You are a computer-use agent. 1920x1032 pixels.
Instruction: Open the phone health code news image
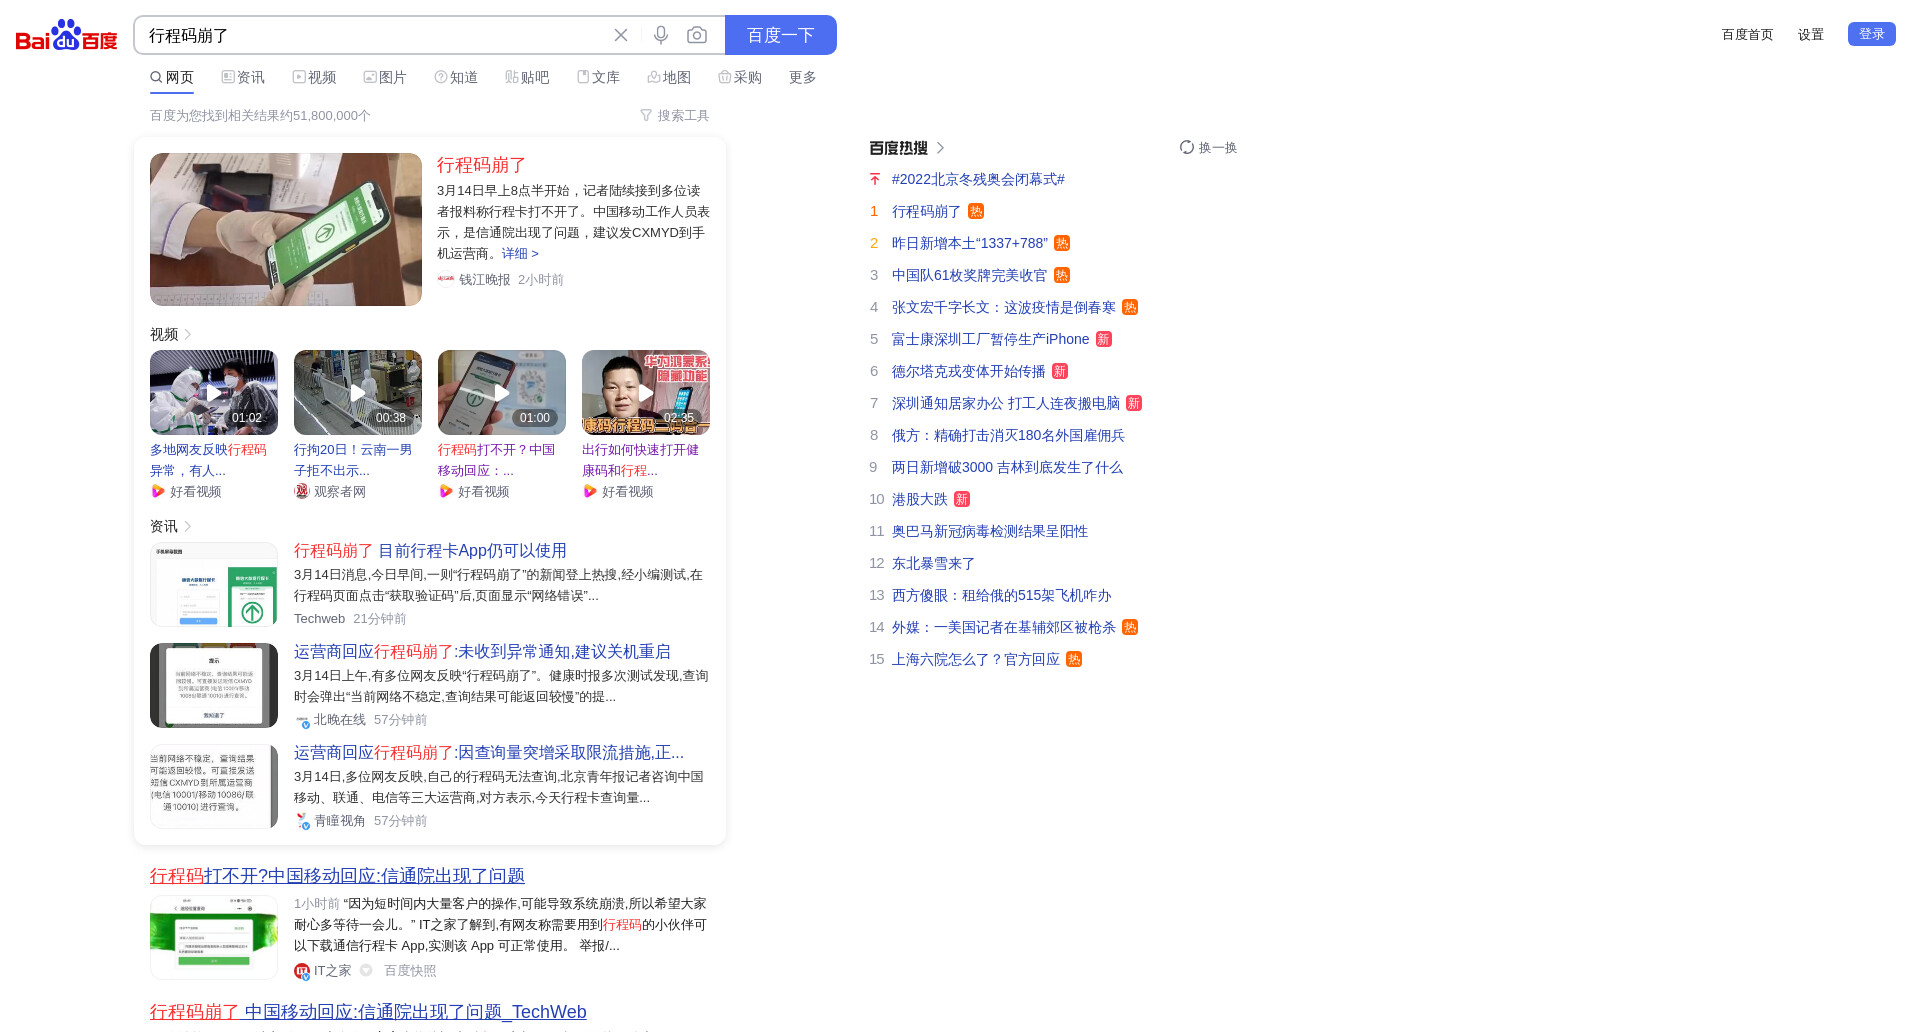coord(286,229)
